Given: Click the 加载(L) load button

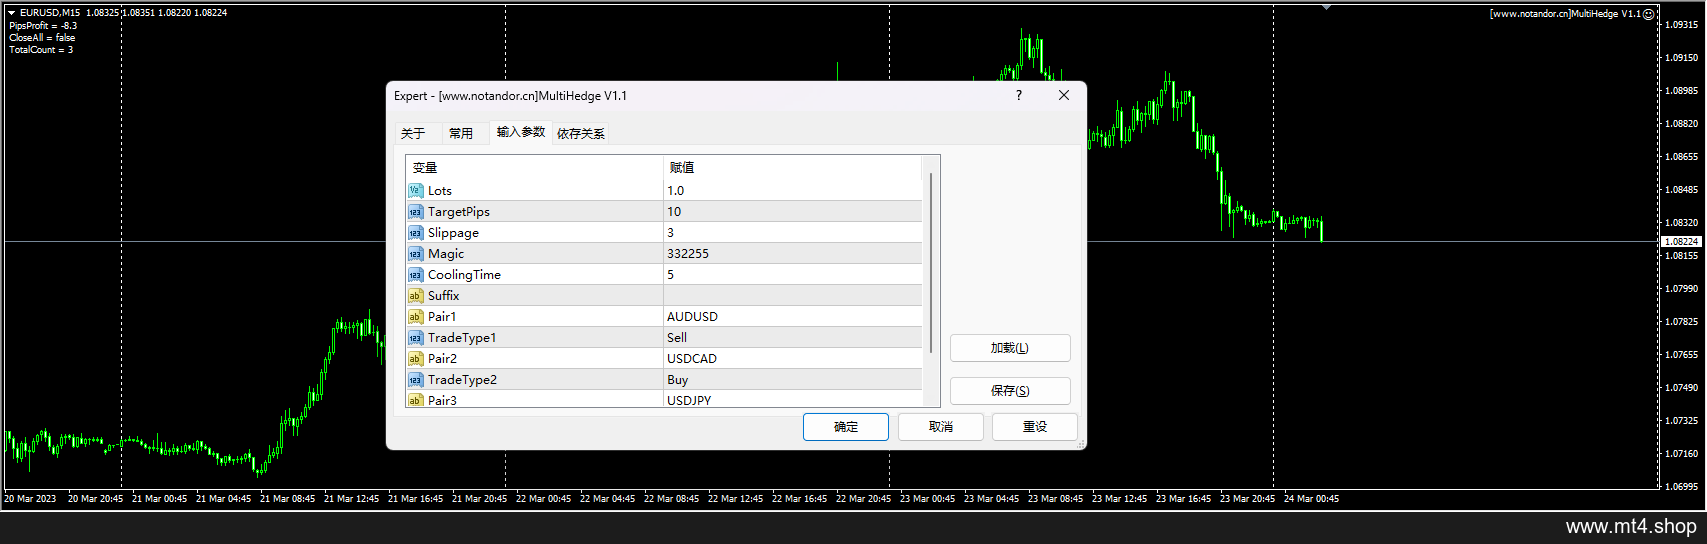Looking at the screenshot, I should pyautogui.click(x=1010, y=348).
